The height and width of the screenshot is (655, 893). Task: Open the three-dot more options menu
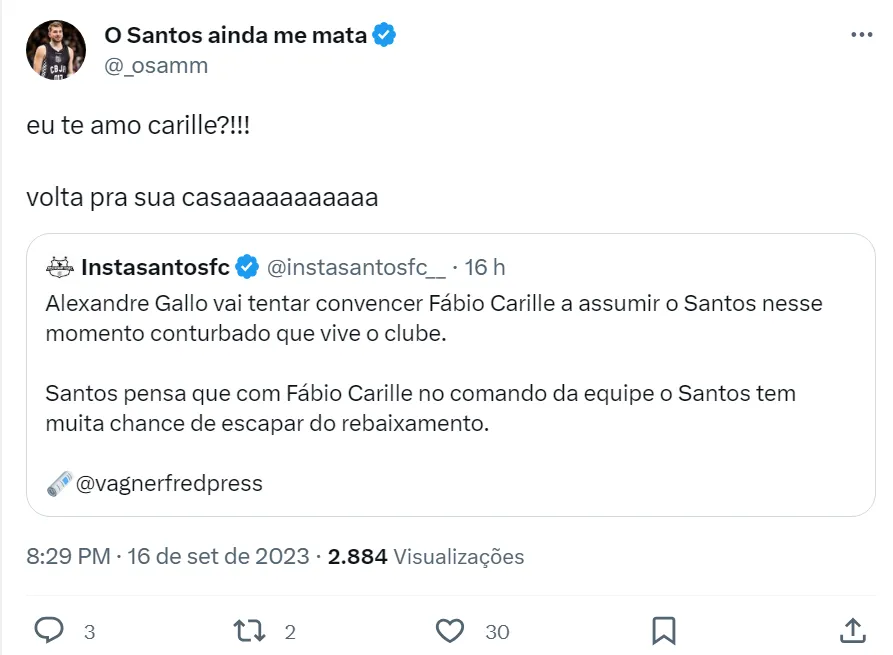coord(861,35)
